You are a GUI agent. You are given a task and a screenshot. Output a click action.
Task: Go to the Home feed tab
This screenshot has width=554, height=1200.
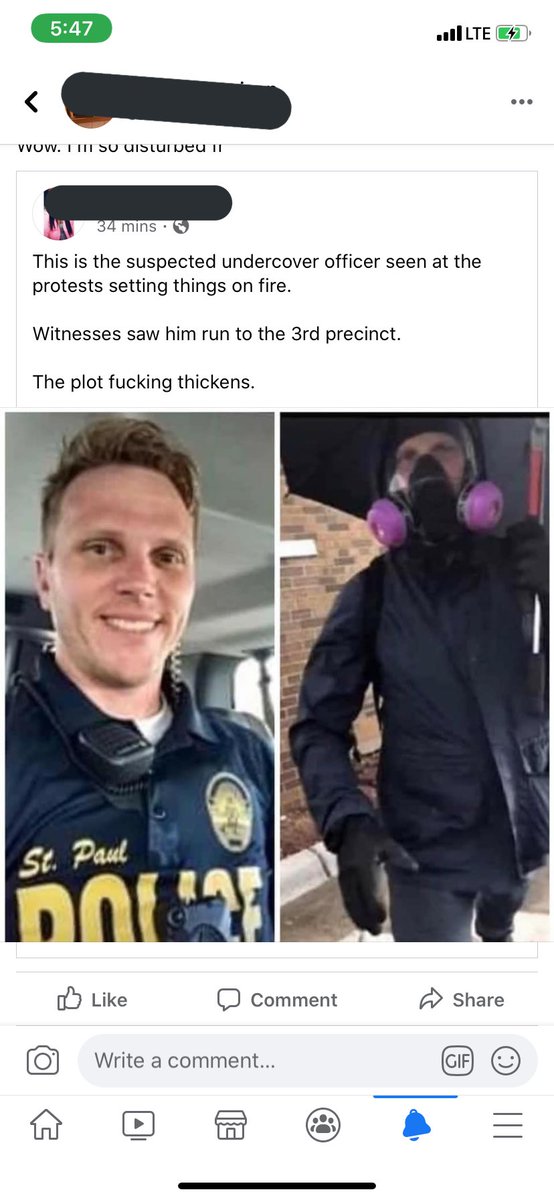click(46, 1125)
